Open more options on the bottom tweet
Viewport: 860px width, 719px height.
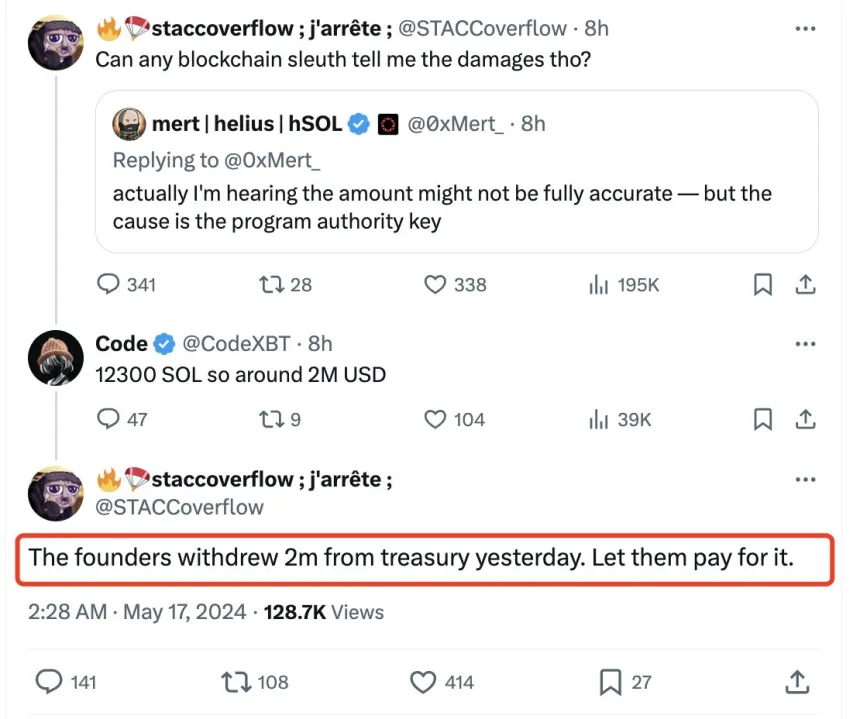point(806,479)
